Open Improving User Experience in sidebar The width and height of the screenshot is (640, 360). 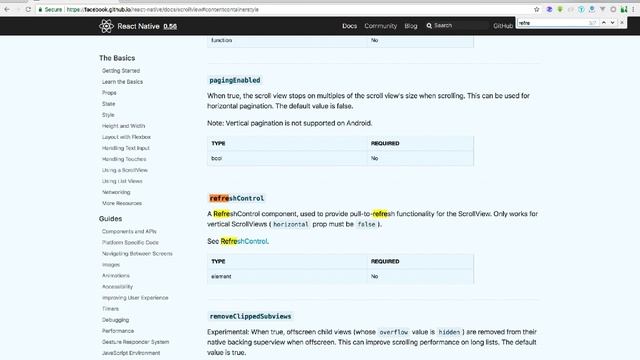coord(135,298)
